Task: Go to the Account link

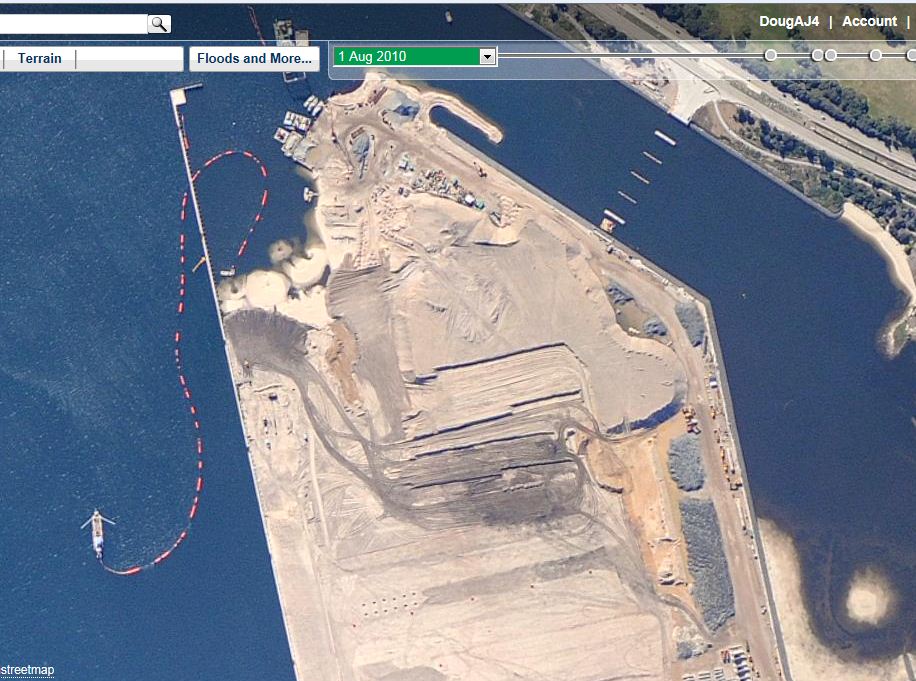Action: (x=869, y=21)
